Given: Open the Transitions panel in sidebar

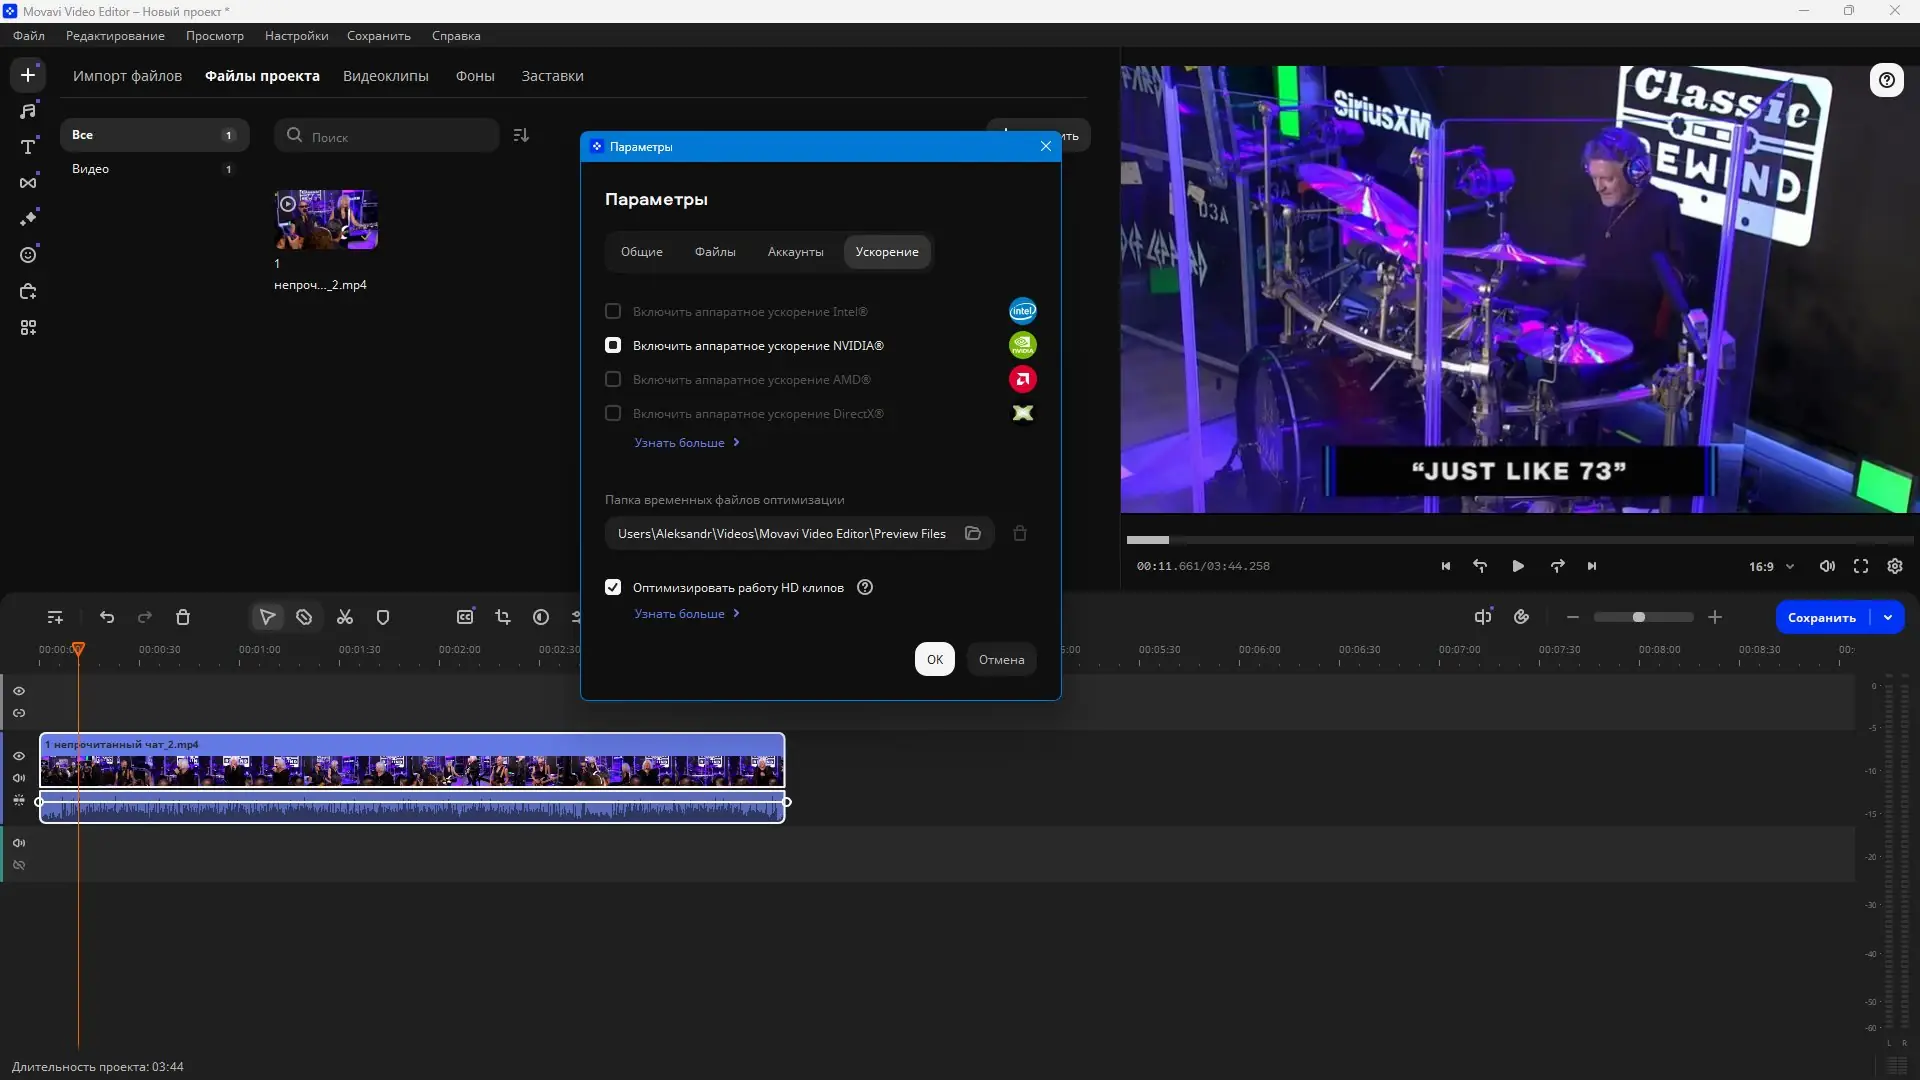Looking at the screenshot, I should [28, 183].
